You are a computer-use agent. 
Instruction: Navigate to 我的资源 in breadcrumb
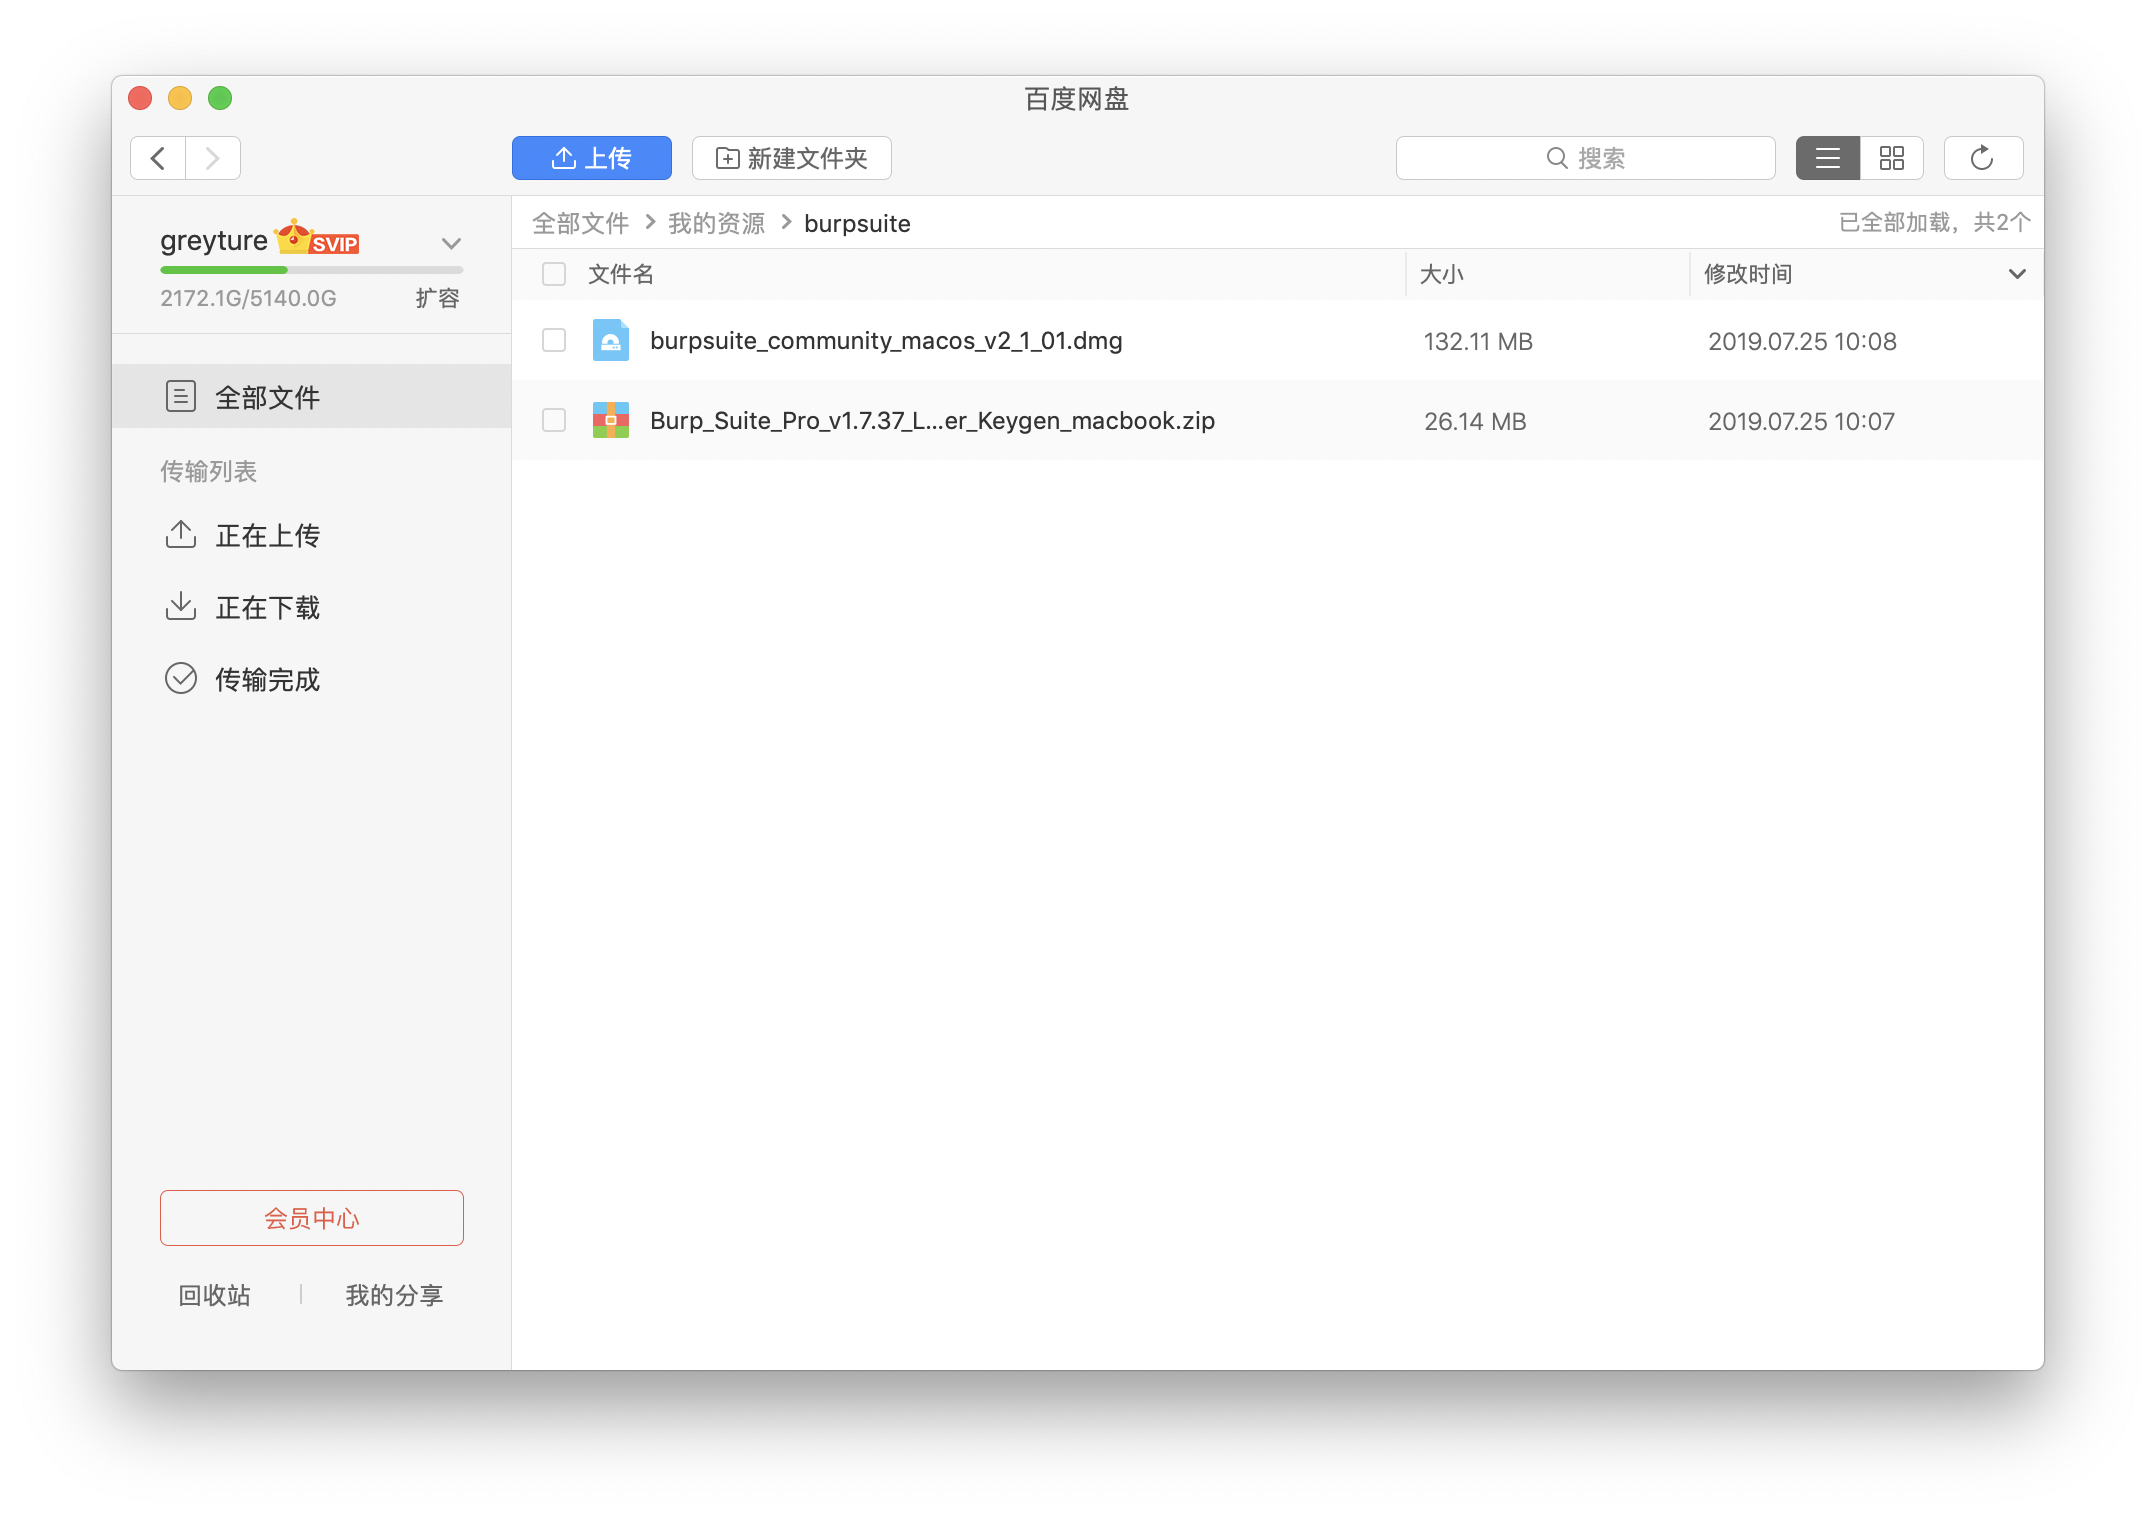[716, 223]
